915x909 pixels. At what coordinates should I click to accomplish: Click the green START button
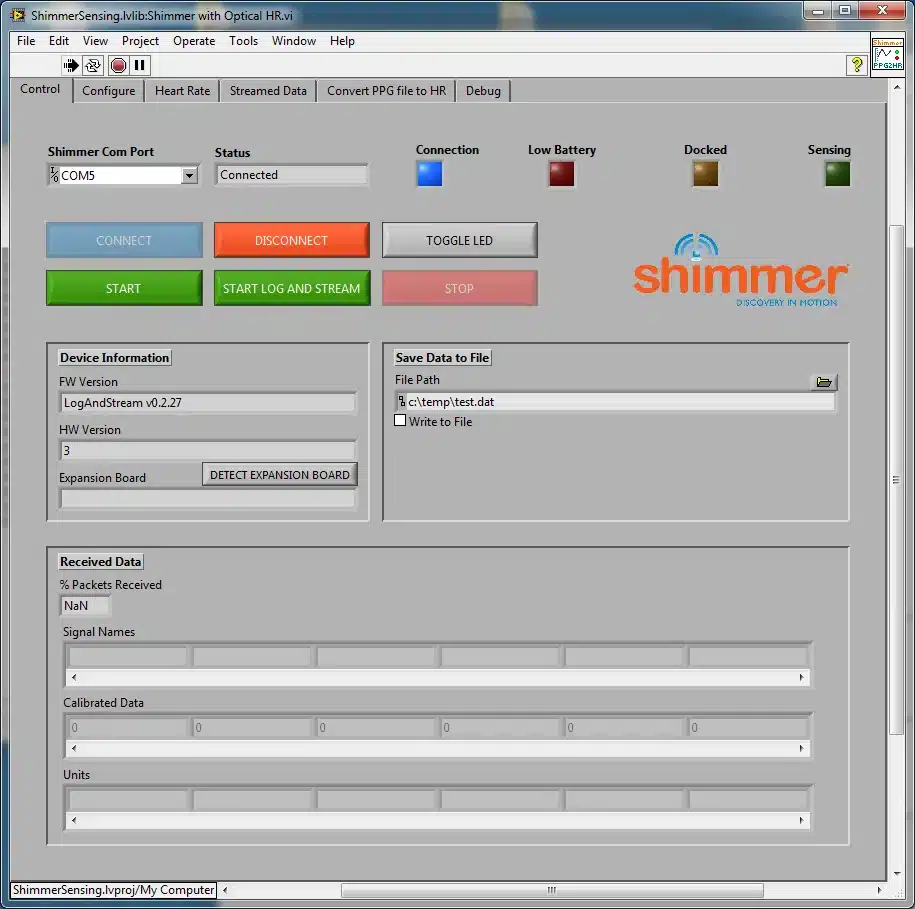click(124, 288)
